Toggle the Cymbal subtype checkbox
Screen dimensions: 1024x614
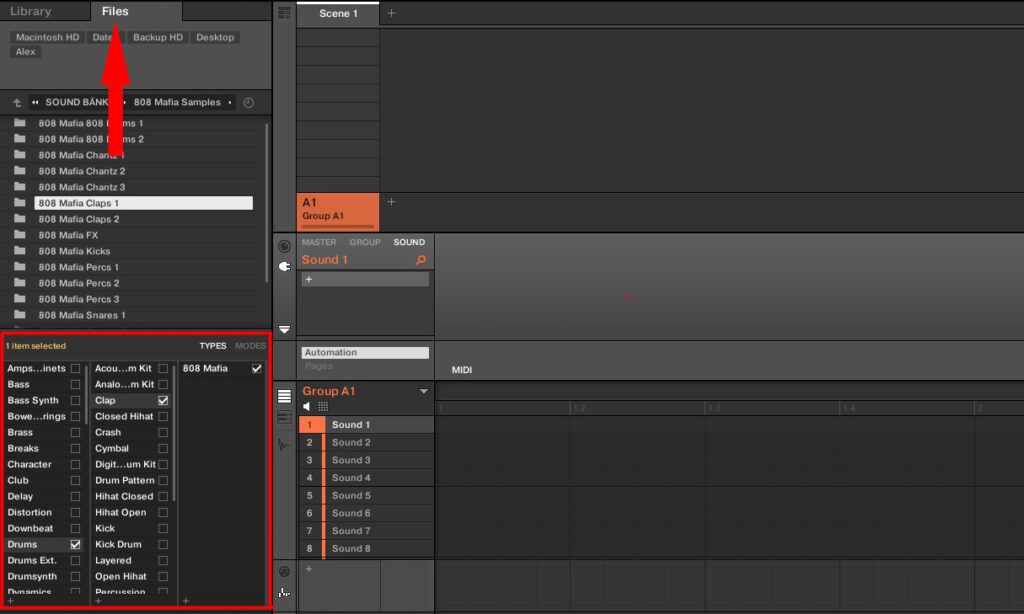(163, 448)
